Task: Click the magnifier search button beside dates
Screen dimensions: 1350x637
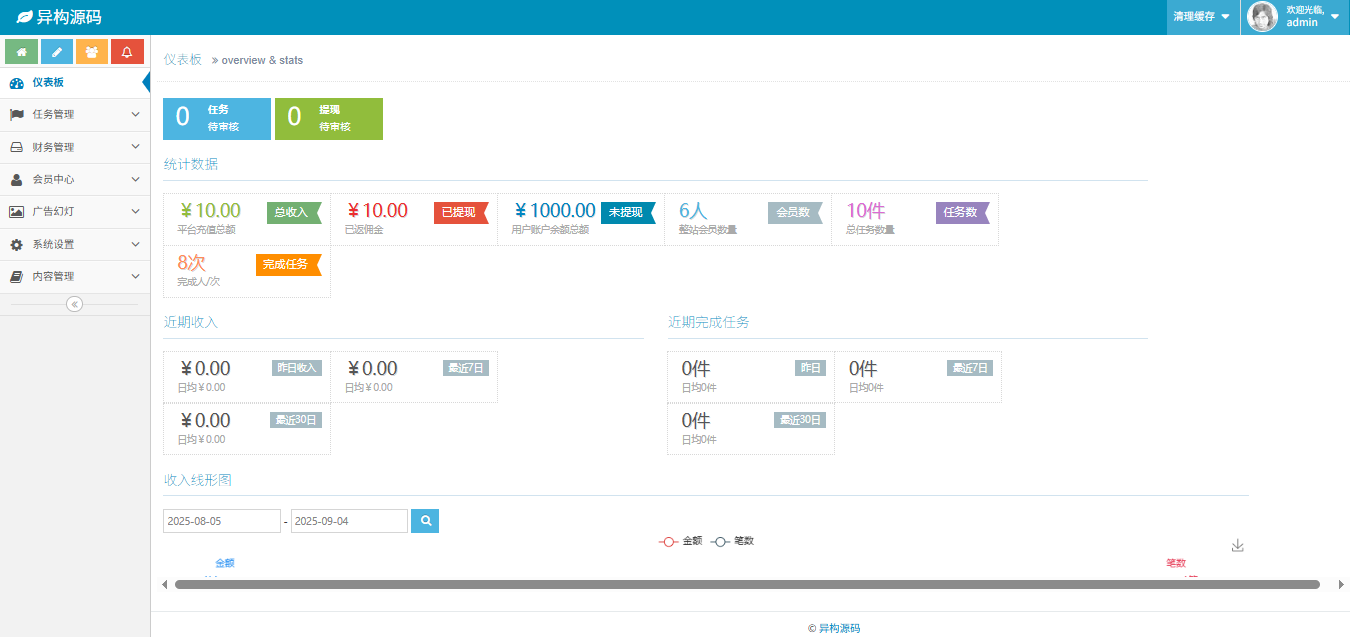Action: pyautogui.click(x=425, y=521)
